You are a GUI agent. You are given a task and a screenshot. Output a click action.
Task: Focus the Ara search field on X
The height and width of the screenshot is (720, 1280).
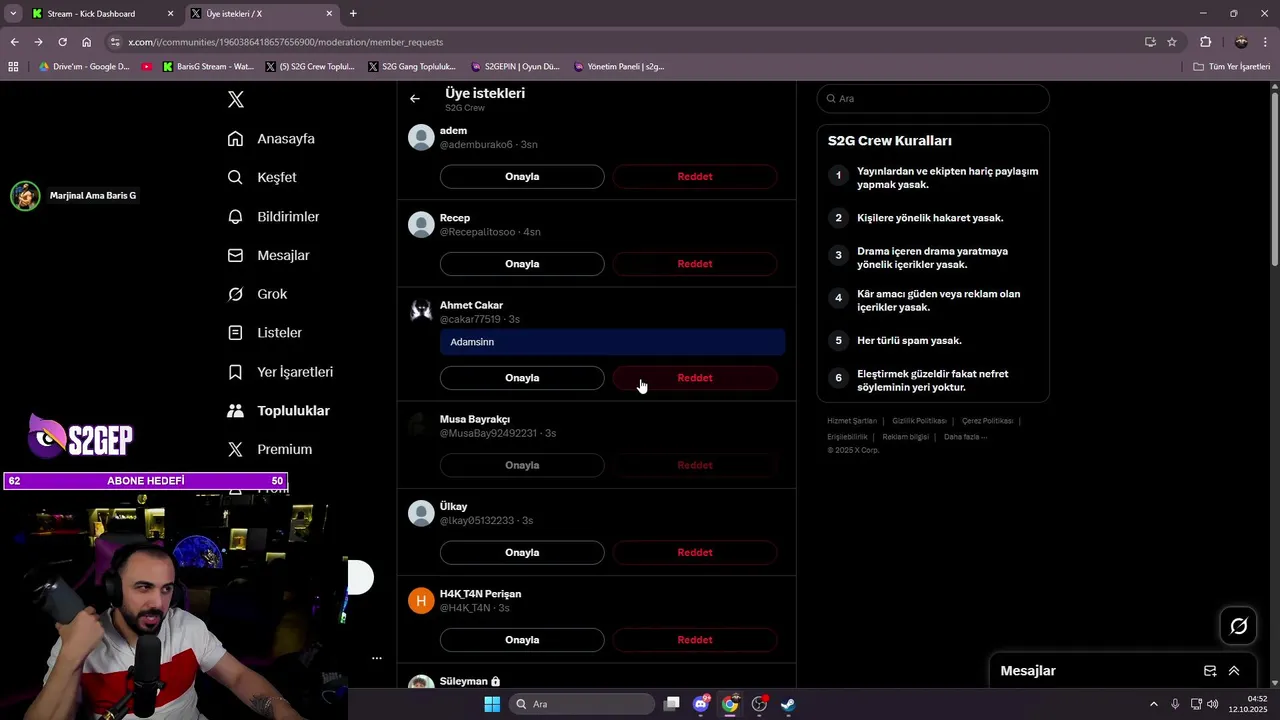[x=933, y=99]
